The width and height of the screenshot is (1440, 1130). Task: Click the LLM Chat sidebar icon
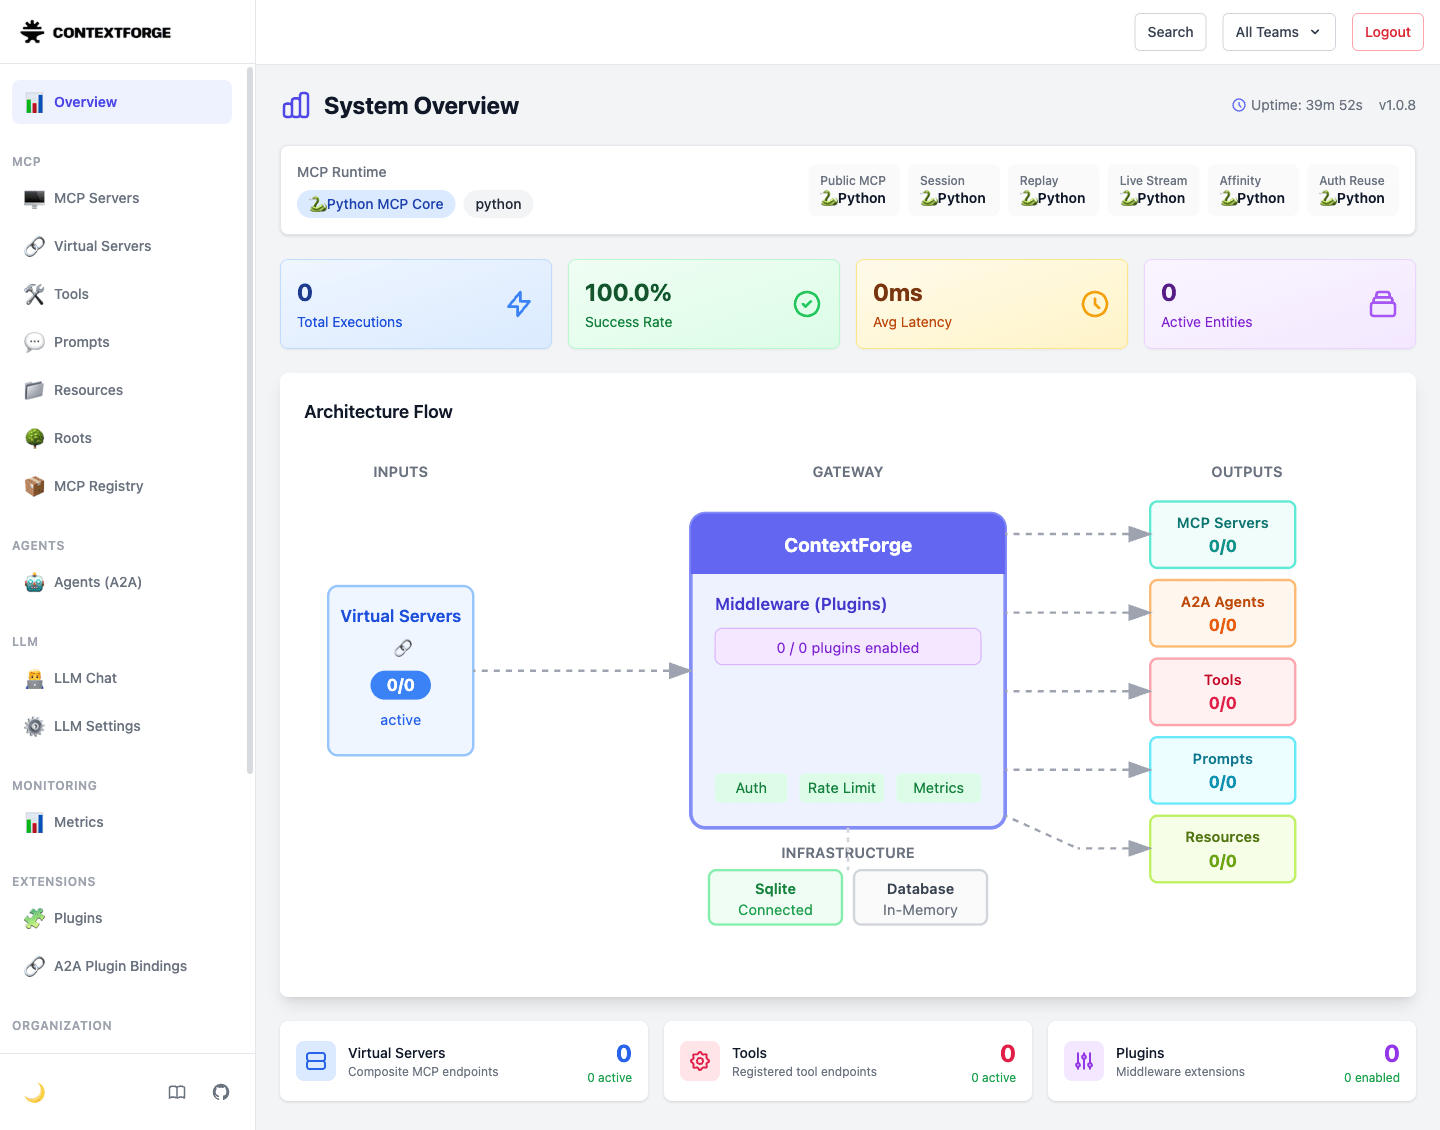35,678
